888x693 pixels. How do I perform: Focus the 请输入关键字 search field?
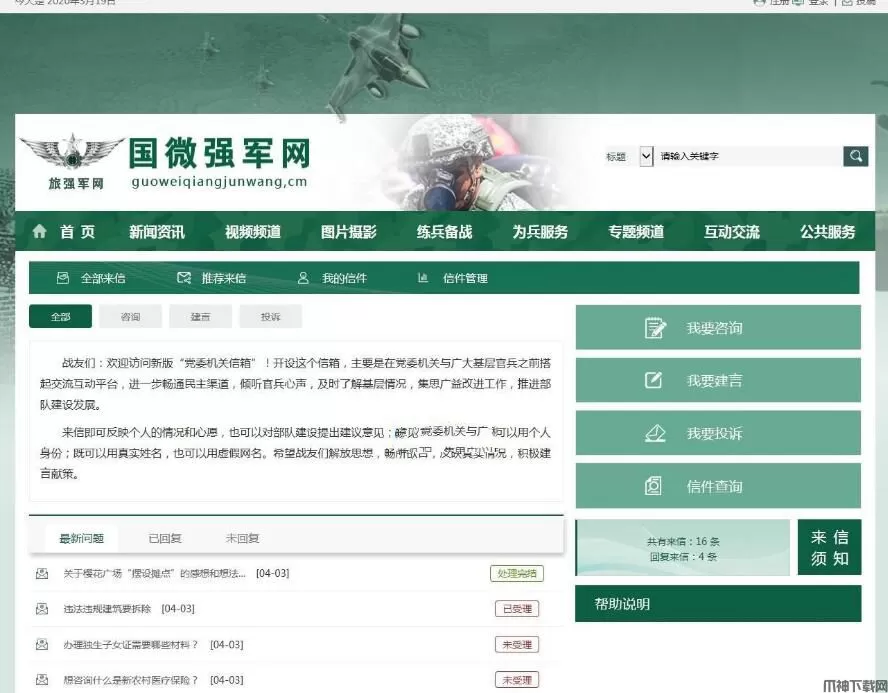coord(748,156)
